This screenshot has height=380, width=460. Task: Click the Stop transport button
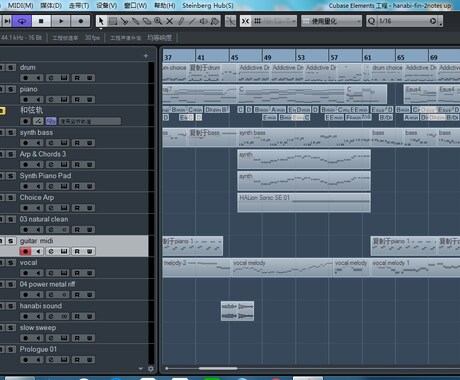(x=41, y=21)
